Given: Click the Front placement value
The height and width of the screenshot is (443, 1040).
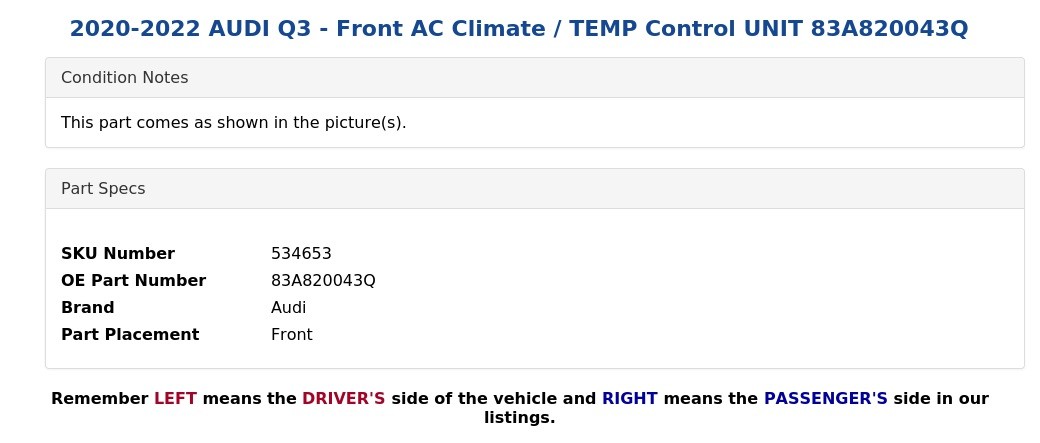Looking at the screenshot, I should pyautogui.click(x=292, y=334).
